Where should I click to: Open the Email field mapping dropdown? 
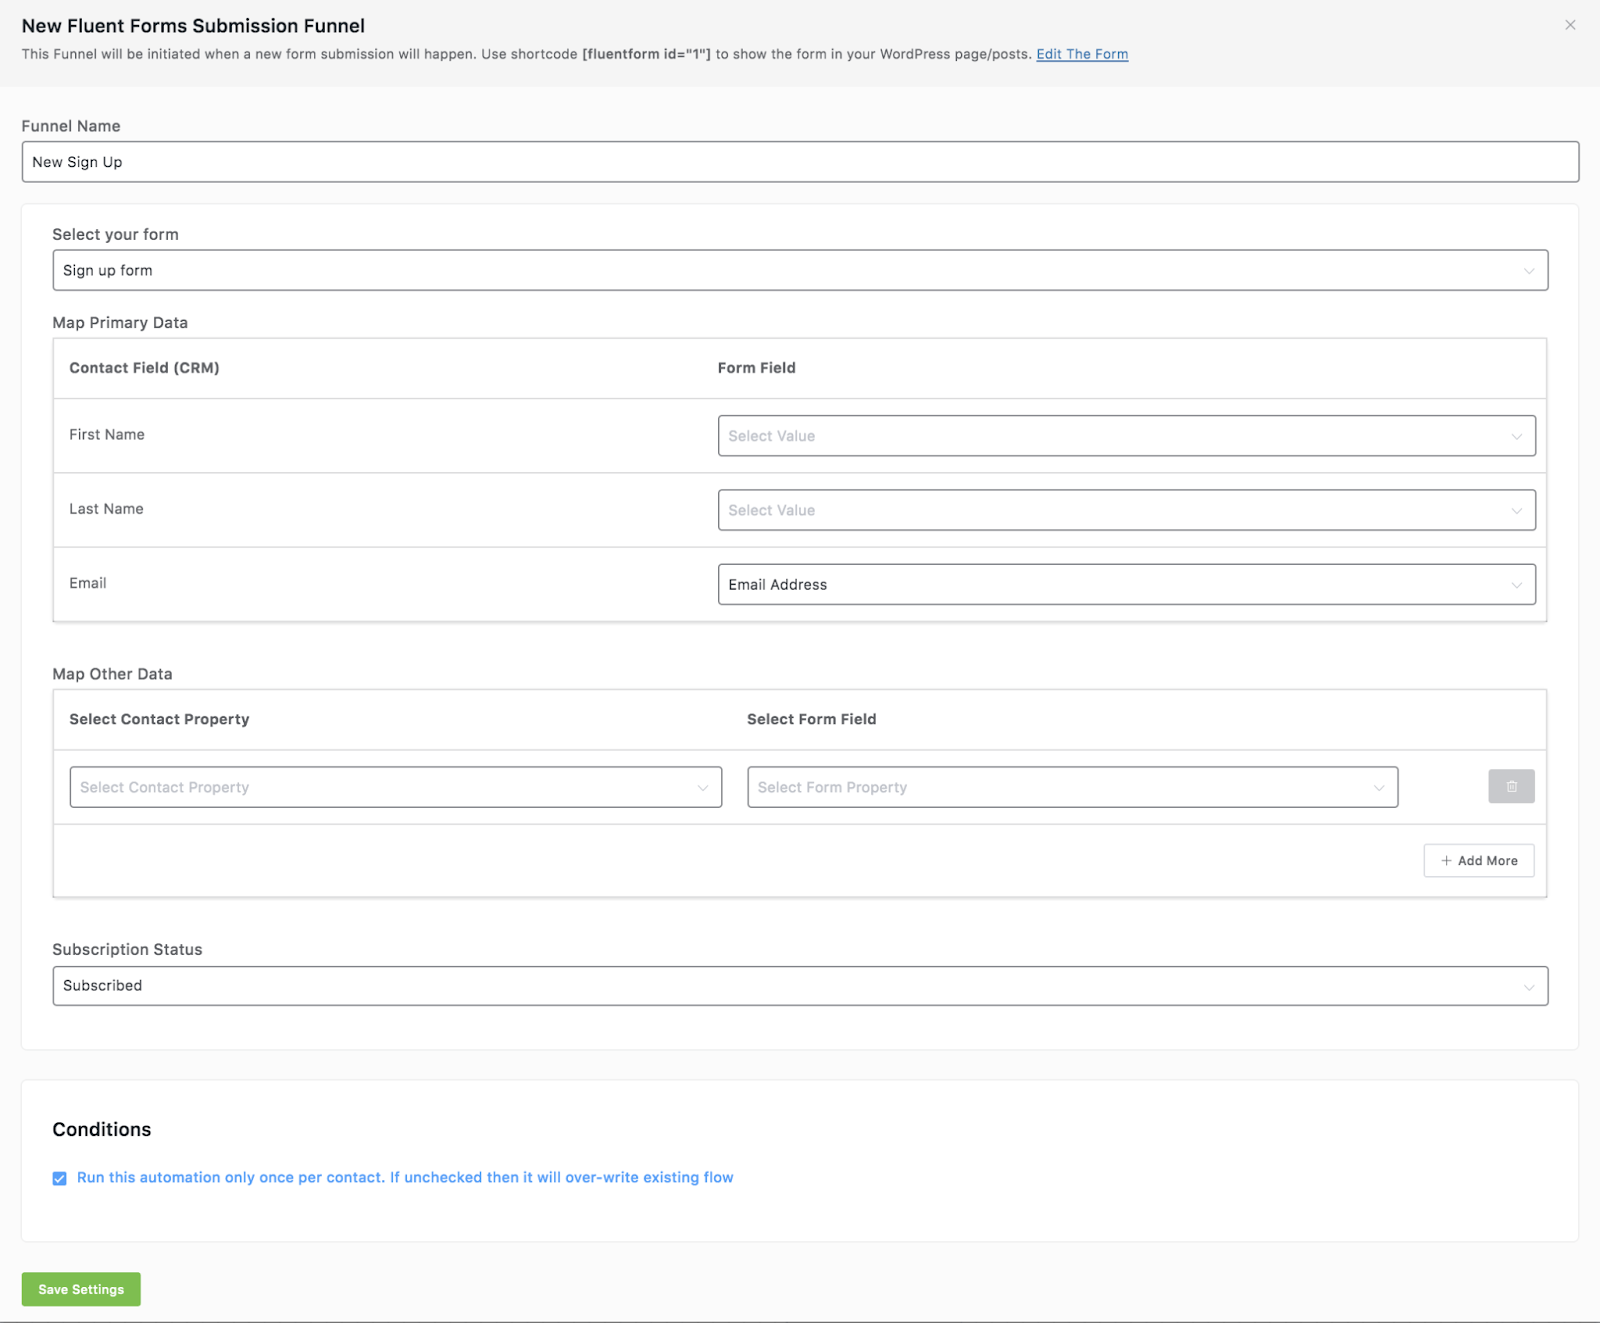click(1126, 584)
